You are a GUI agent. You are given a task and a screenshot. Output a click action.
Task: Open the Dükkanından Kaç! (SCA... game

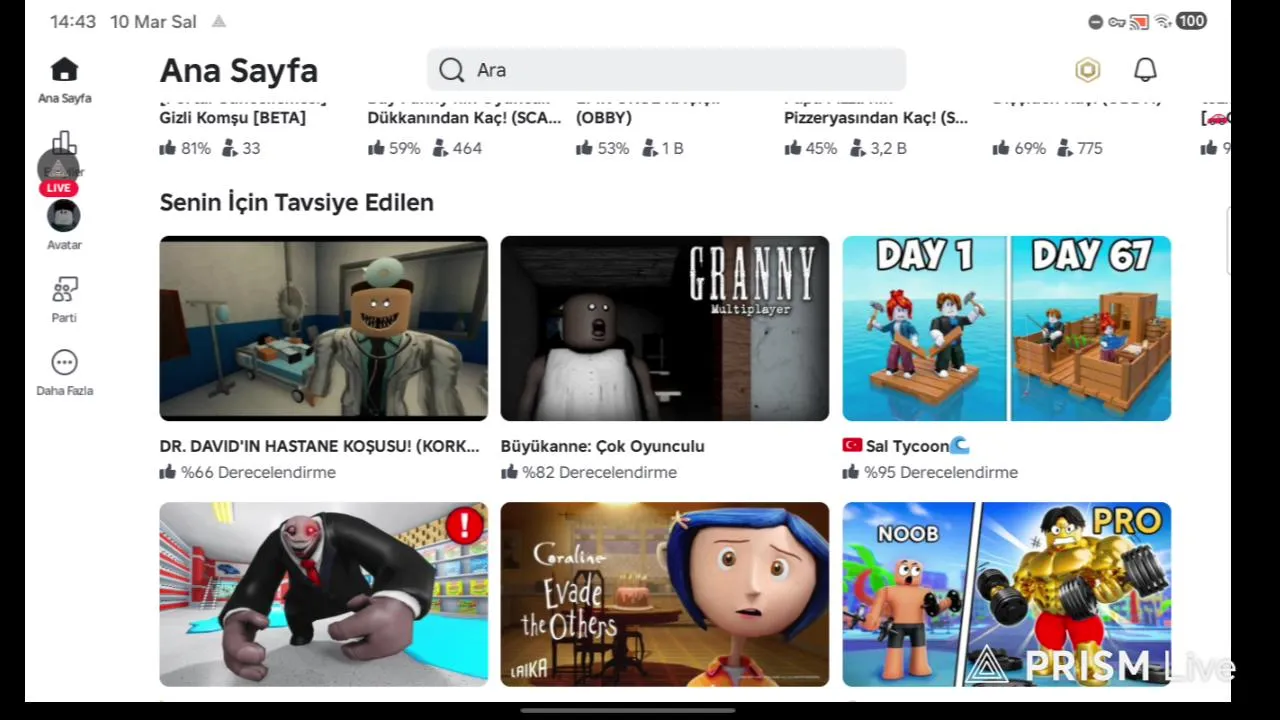(464, 117)
